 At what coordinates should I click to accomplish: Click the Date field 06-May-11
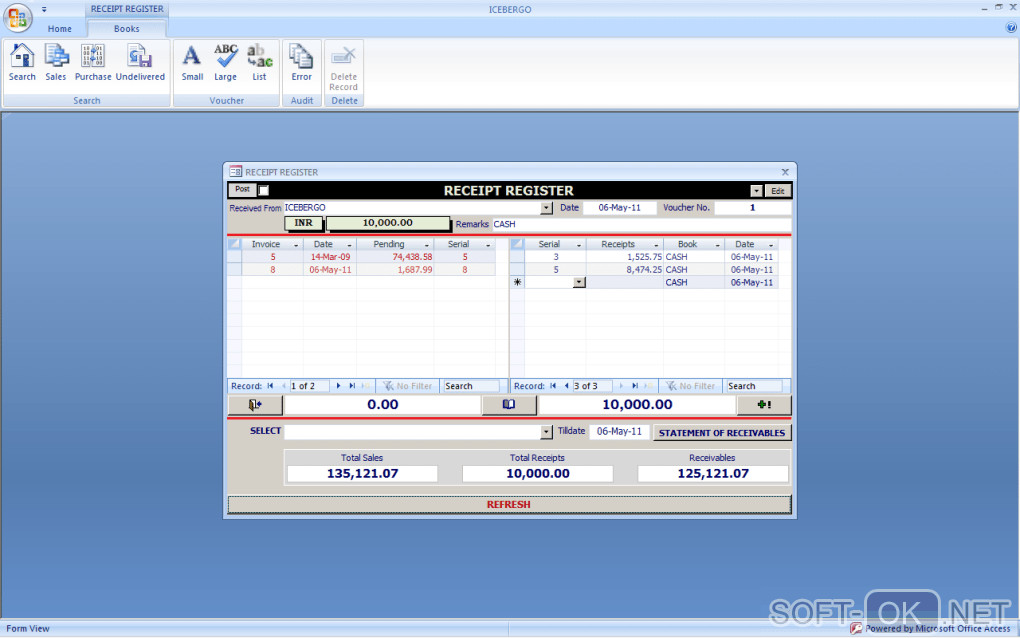(x=619, y=207)
